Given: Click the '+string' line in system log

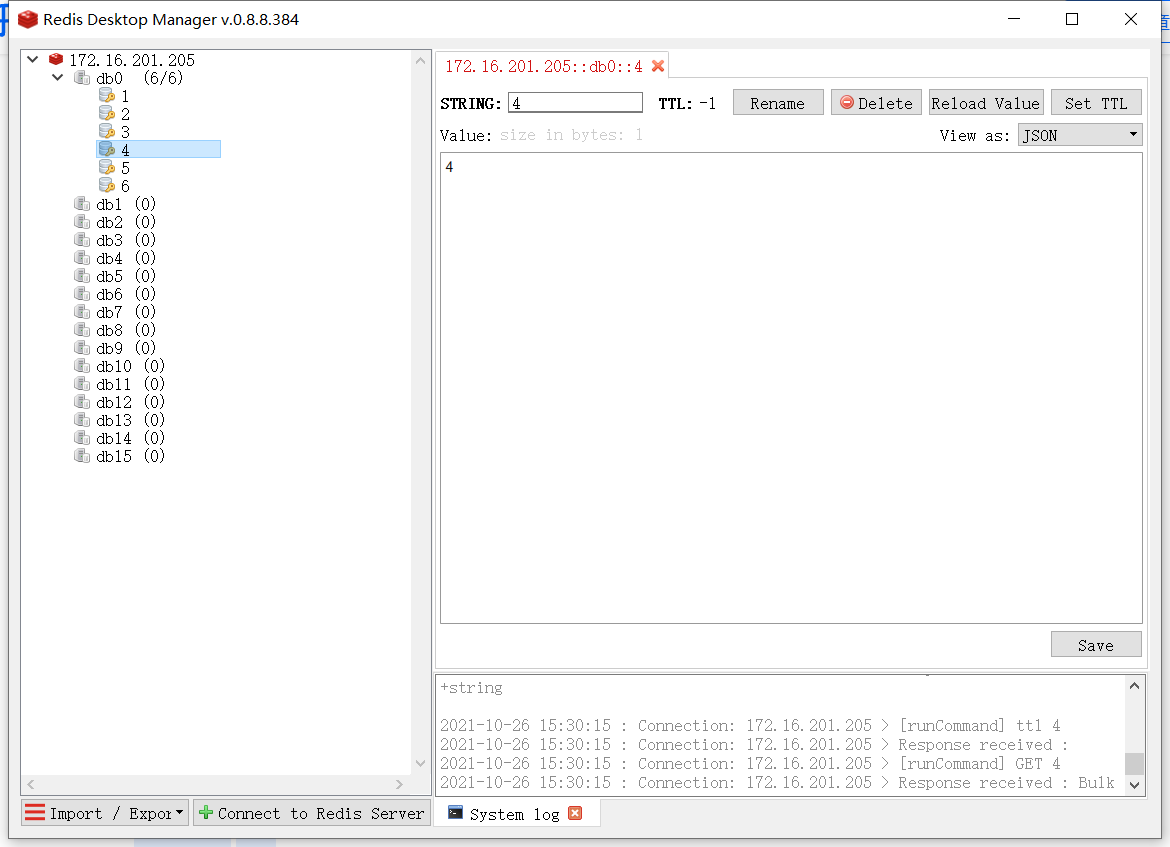Looking at the screenshot, I should [472, 687].
